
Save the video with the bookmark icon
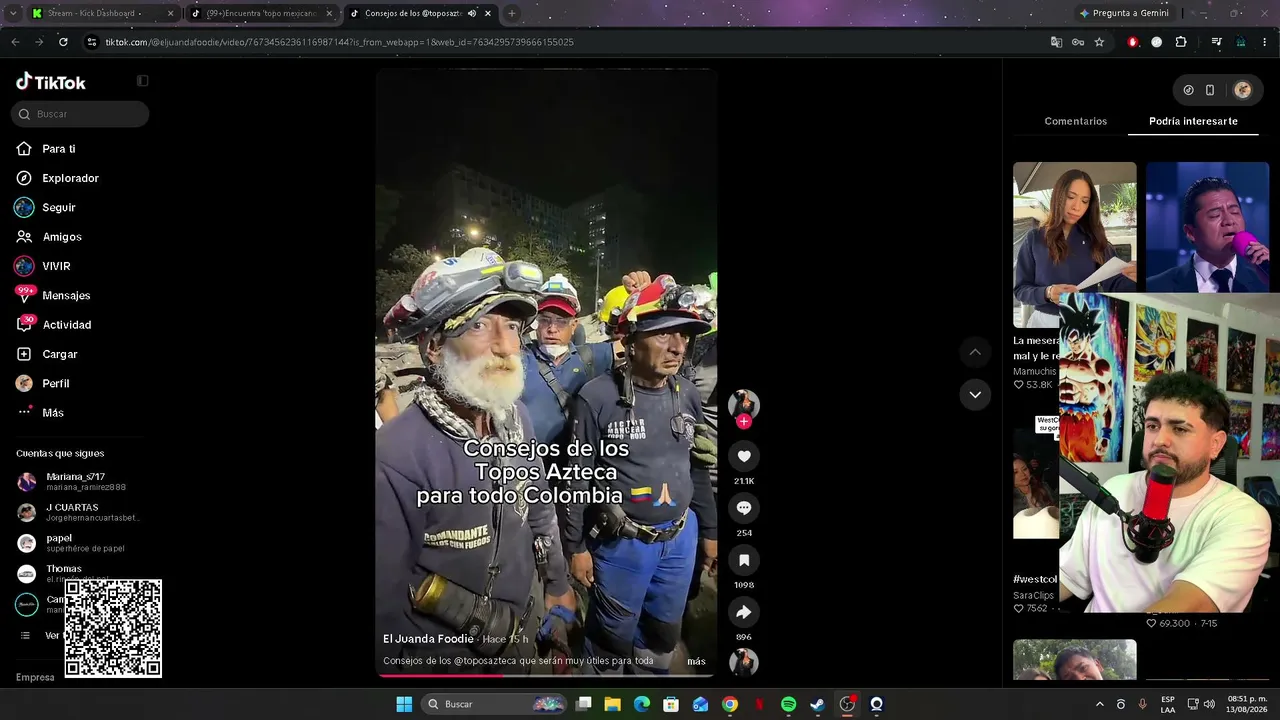(x=744, y=560)
